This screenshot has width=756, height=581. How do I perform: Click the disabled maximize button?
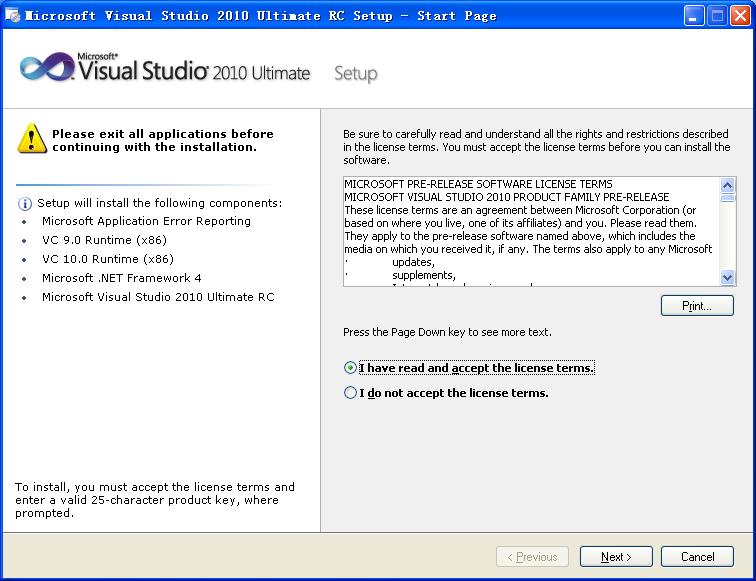717,16
